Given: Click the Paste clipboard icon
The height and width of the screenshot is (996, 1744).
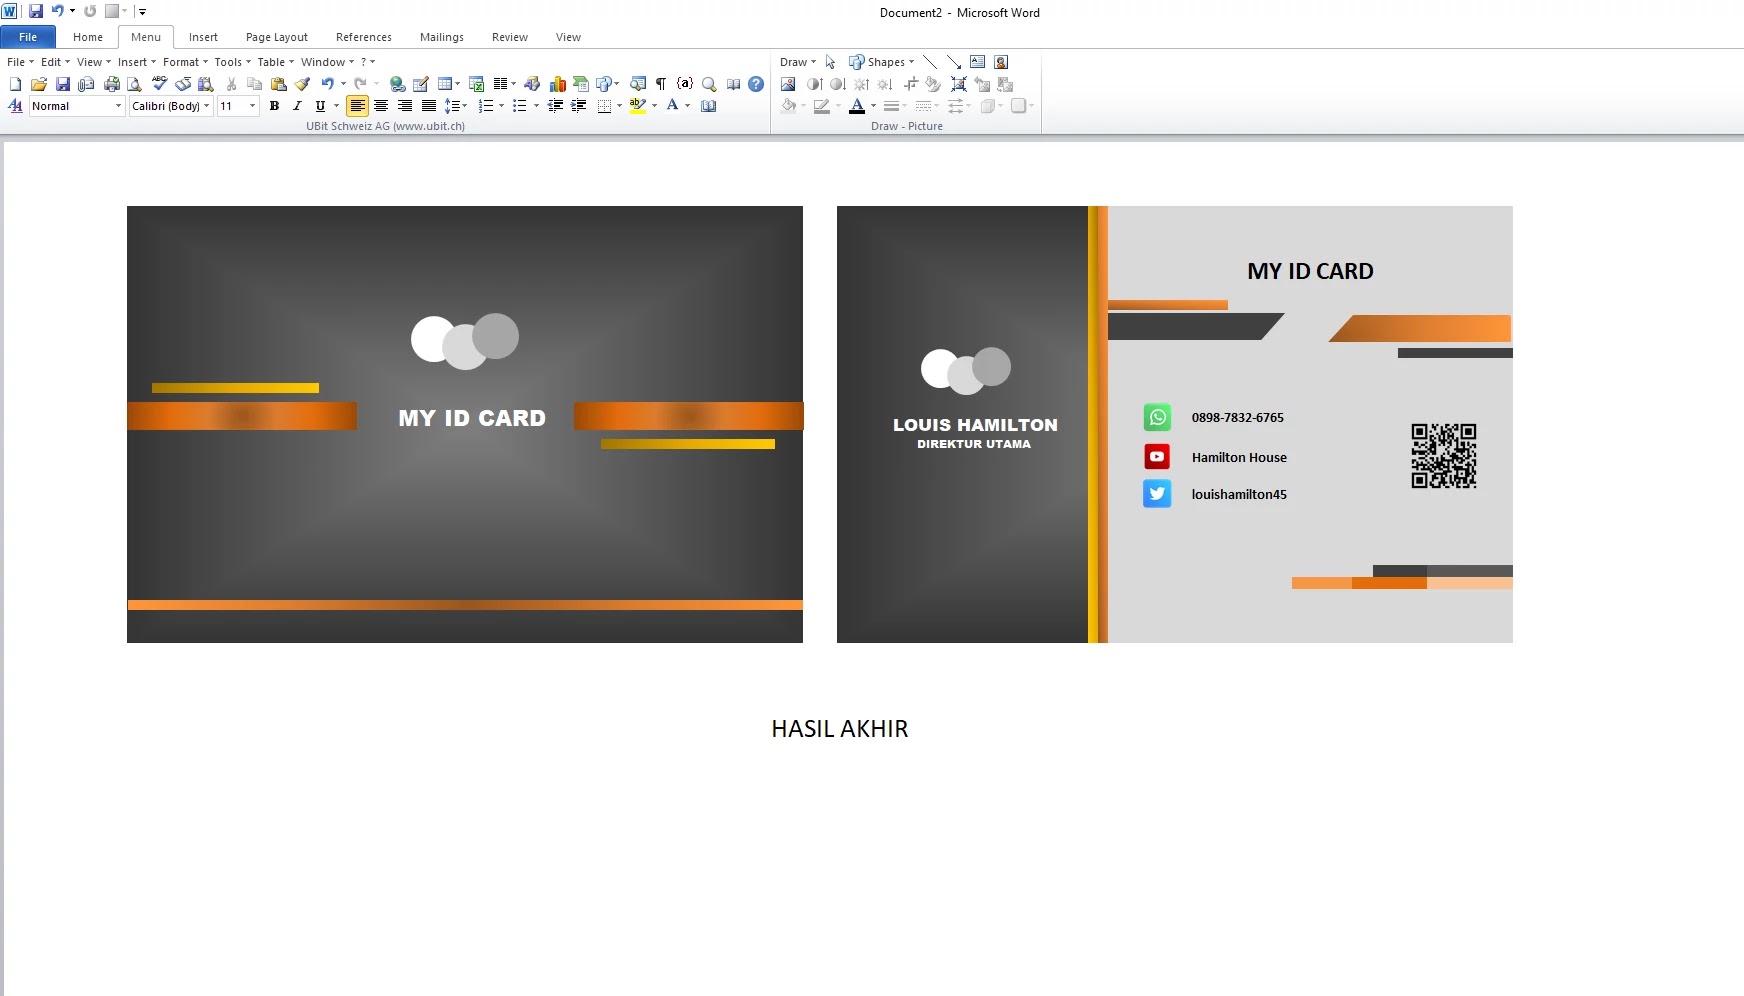Looking at the screenshot, I should point(279,84).
